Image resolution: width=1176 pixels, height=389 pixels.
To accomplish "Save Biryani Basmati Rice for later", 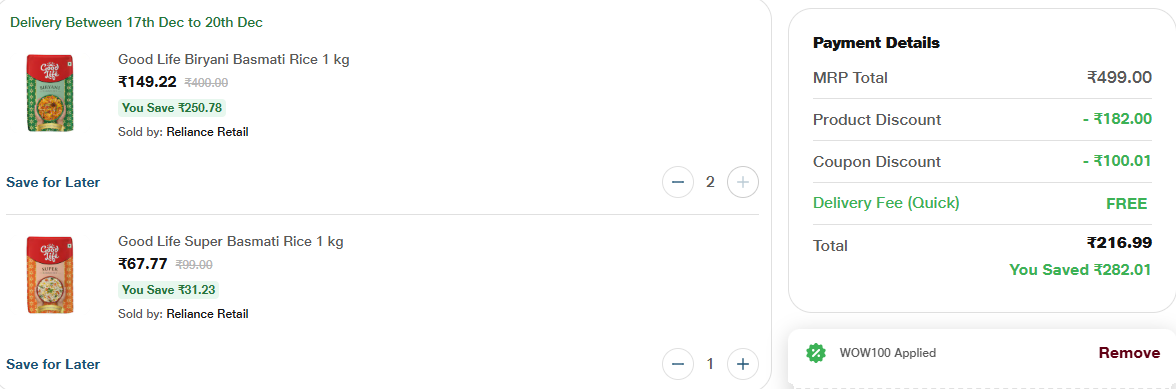I will pos(53,182).
